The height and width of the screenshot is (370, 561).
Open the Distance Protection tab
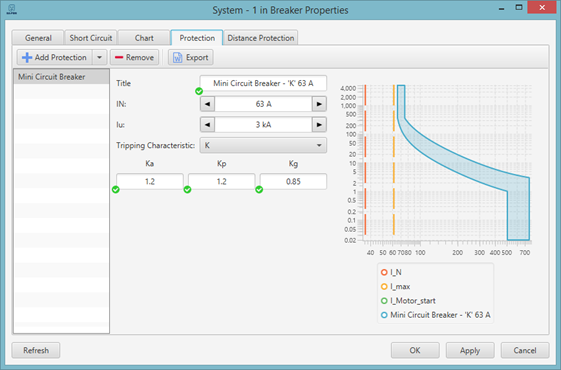point(260,38)
